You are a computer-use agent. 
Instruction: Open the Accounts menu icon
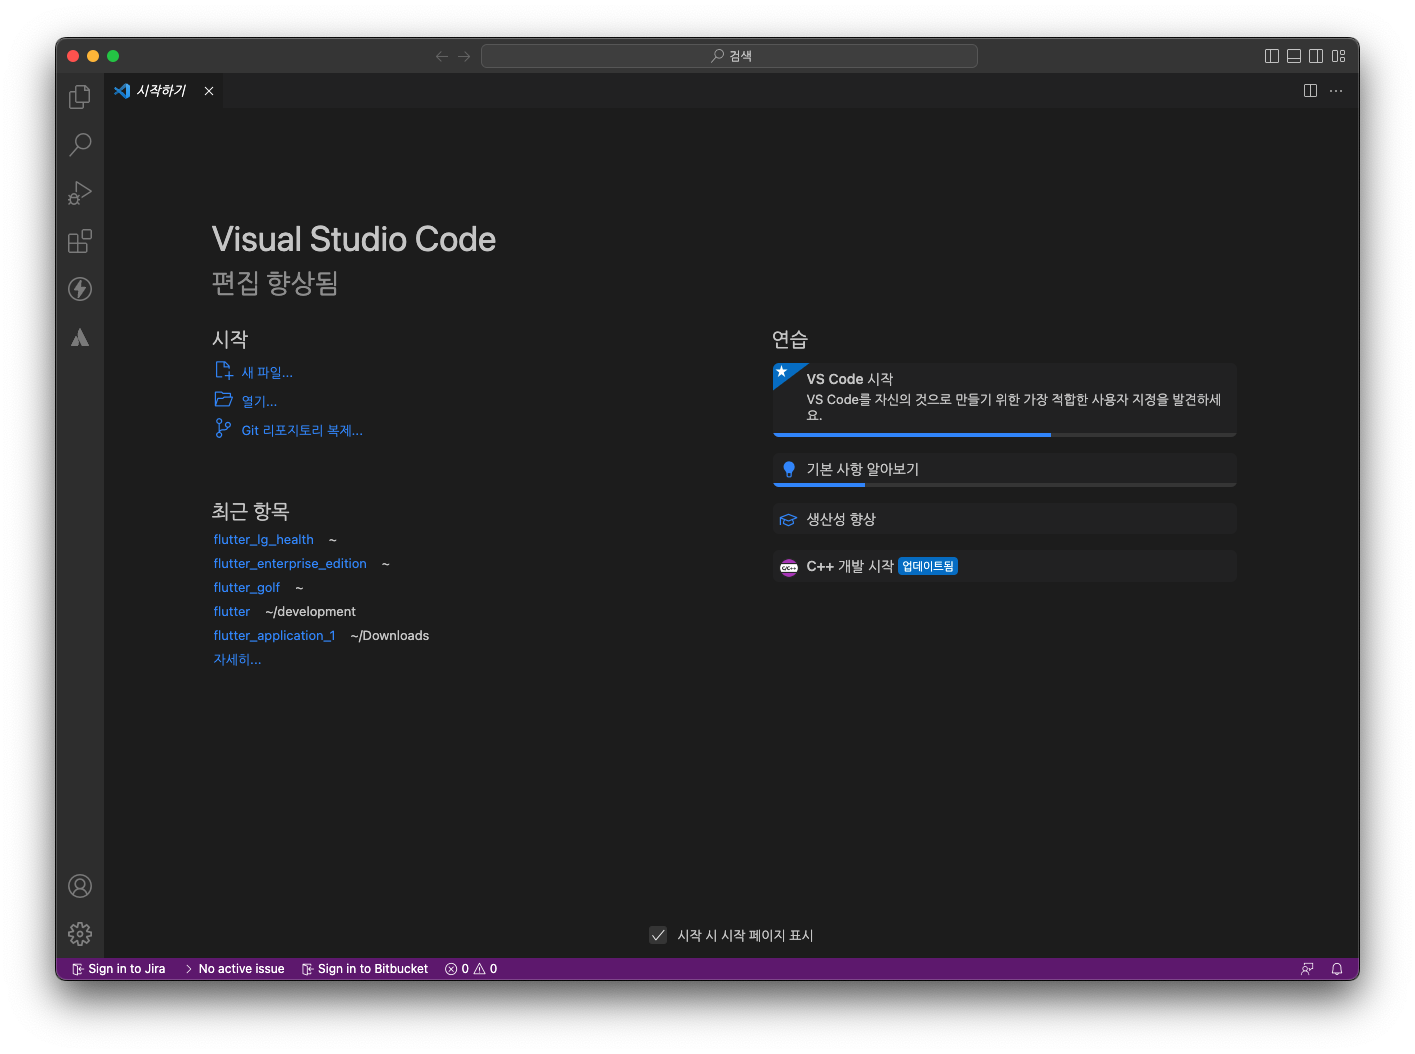click(80, 886)
